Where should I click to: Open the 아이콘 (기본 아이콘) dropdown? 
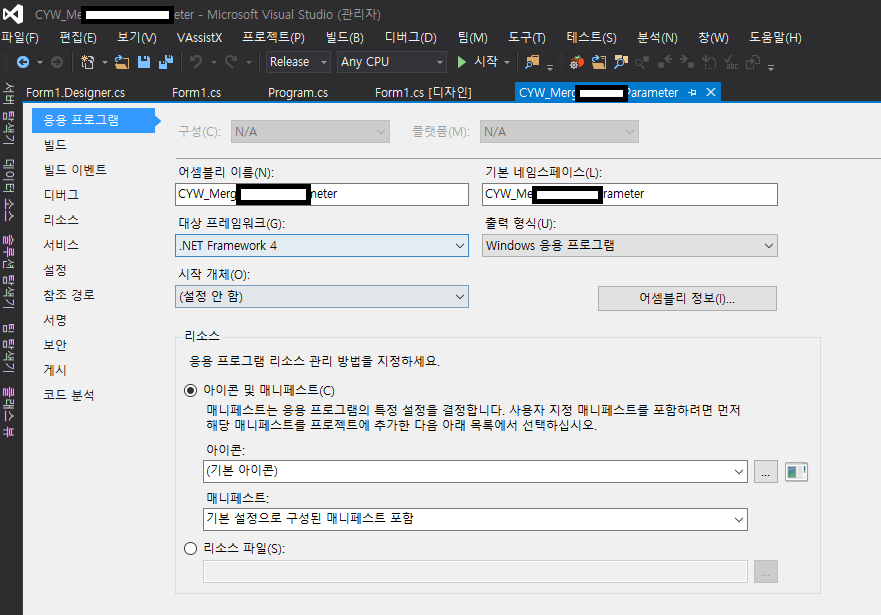point(475,471)
